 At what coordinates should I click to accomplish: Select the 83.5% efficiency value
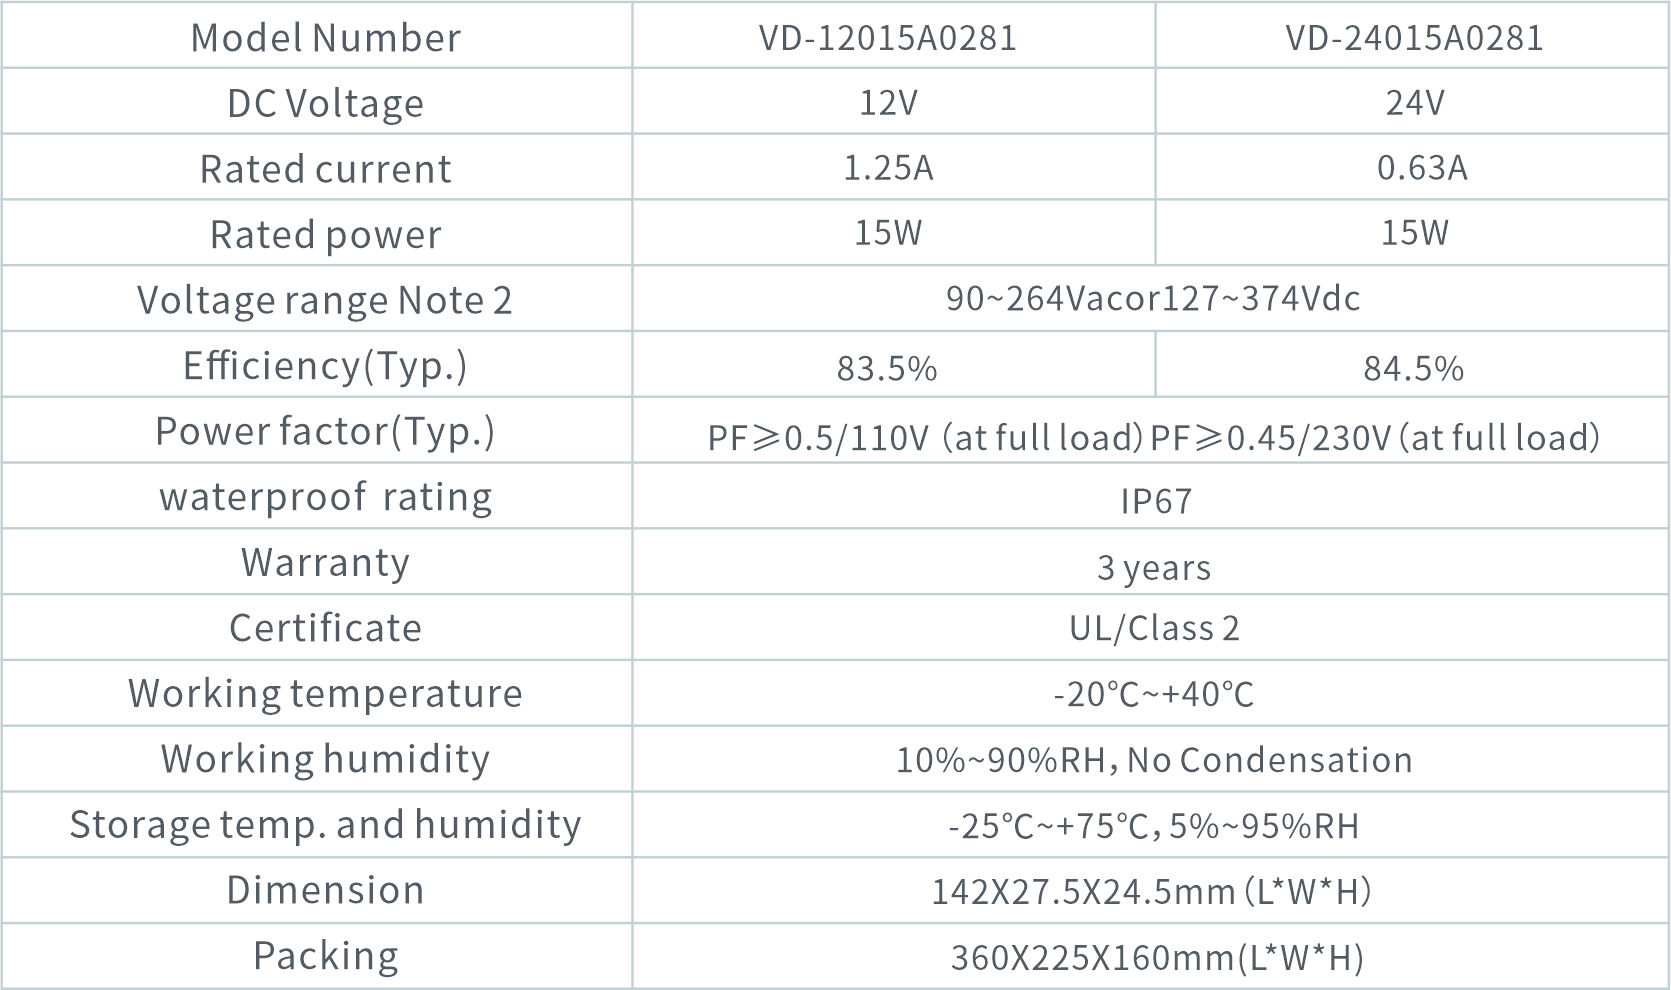(x=887, y=368)
